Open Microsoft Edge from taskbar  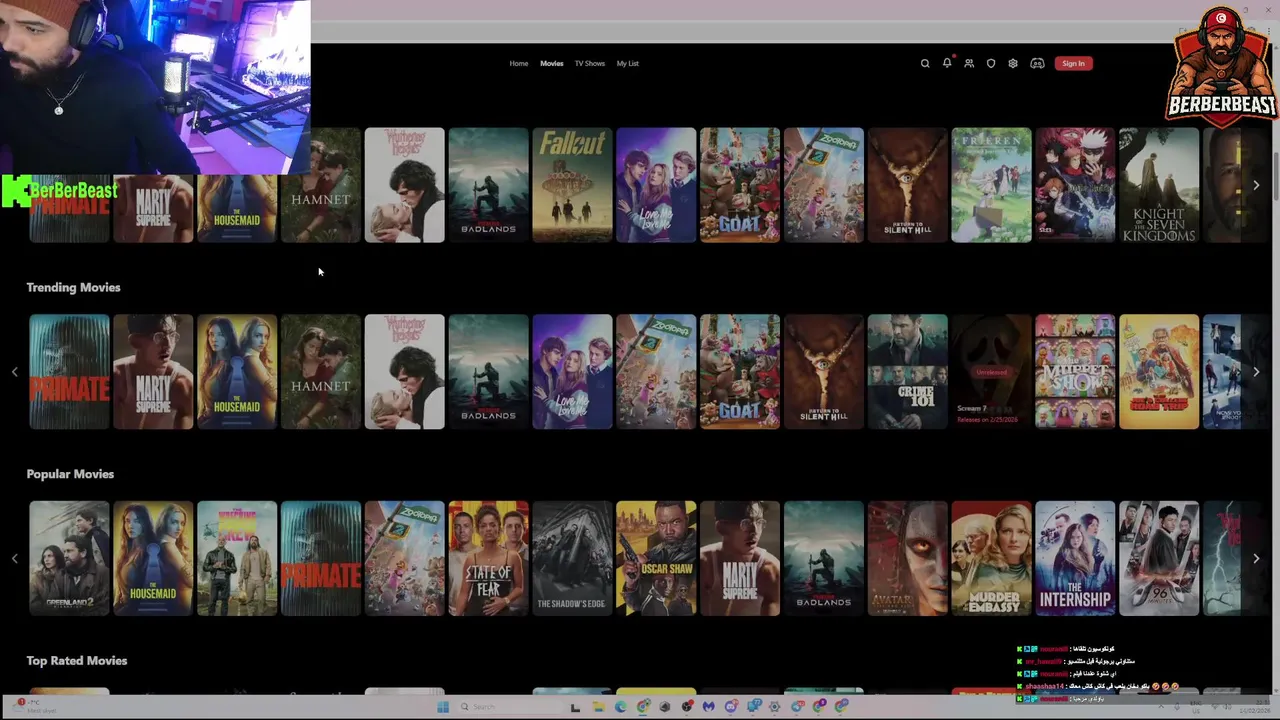pos(621,707)
